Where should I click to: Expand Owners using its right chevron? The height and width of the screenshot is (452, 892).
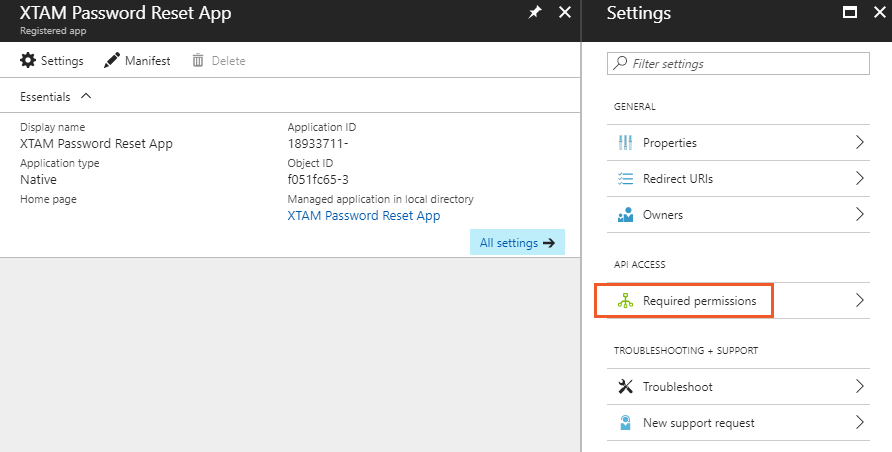point(859,215)
